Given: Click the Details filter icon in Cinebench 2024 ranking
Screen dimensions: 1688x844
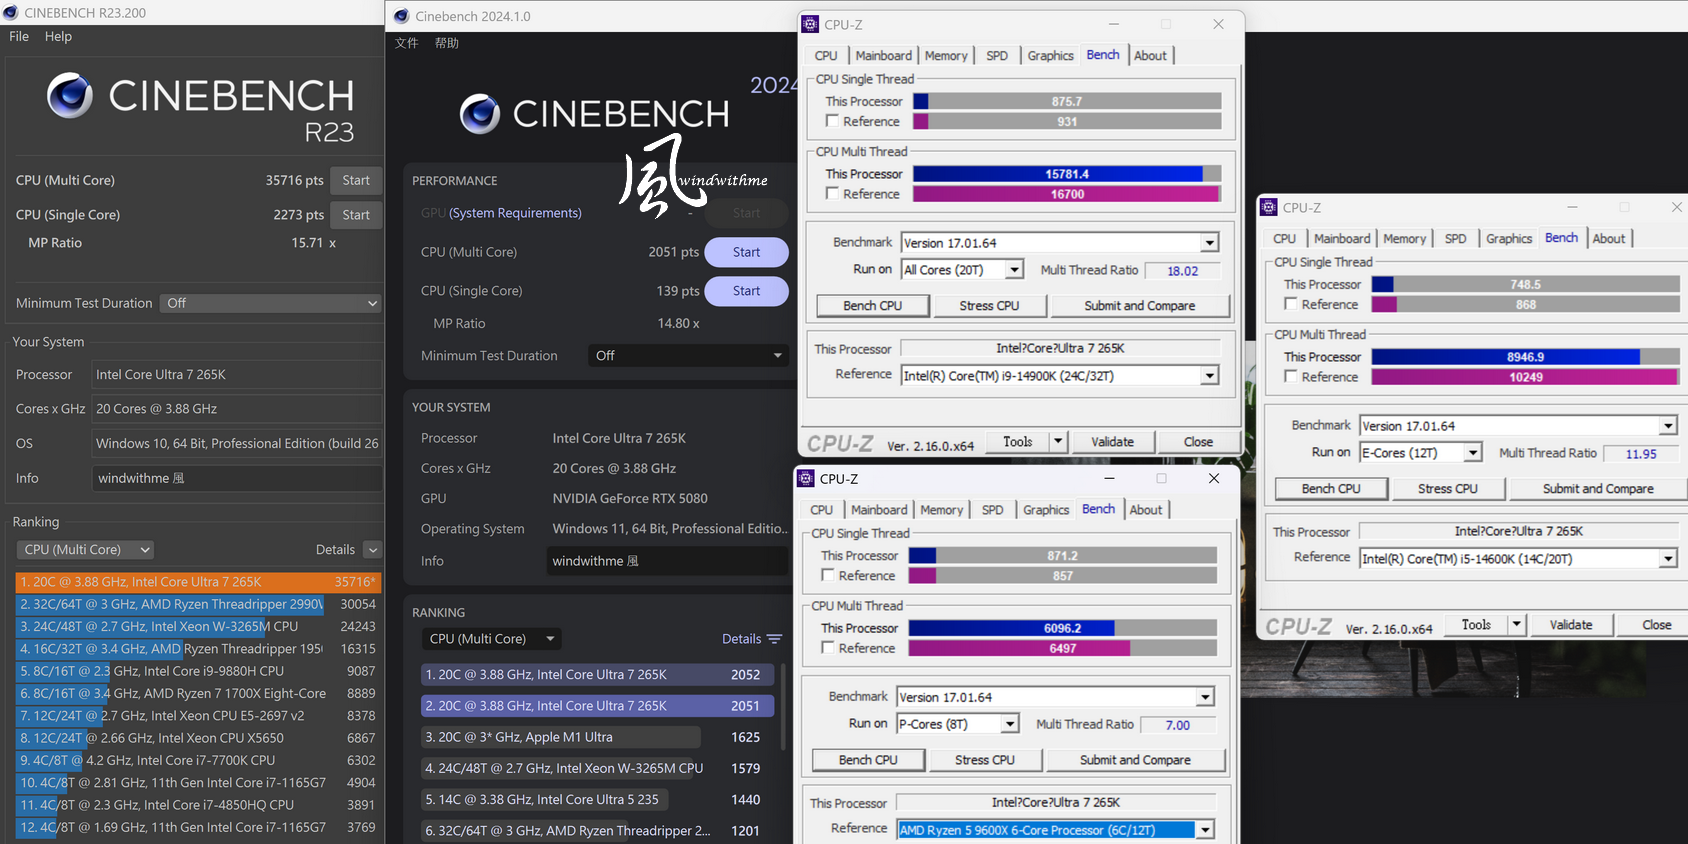Looking at the screenshot, I should click(x=774, y=639).
